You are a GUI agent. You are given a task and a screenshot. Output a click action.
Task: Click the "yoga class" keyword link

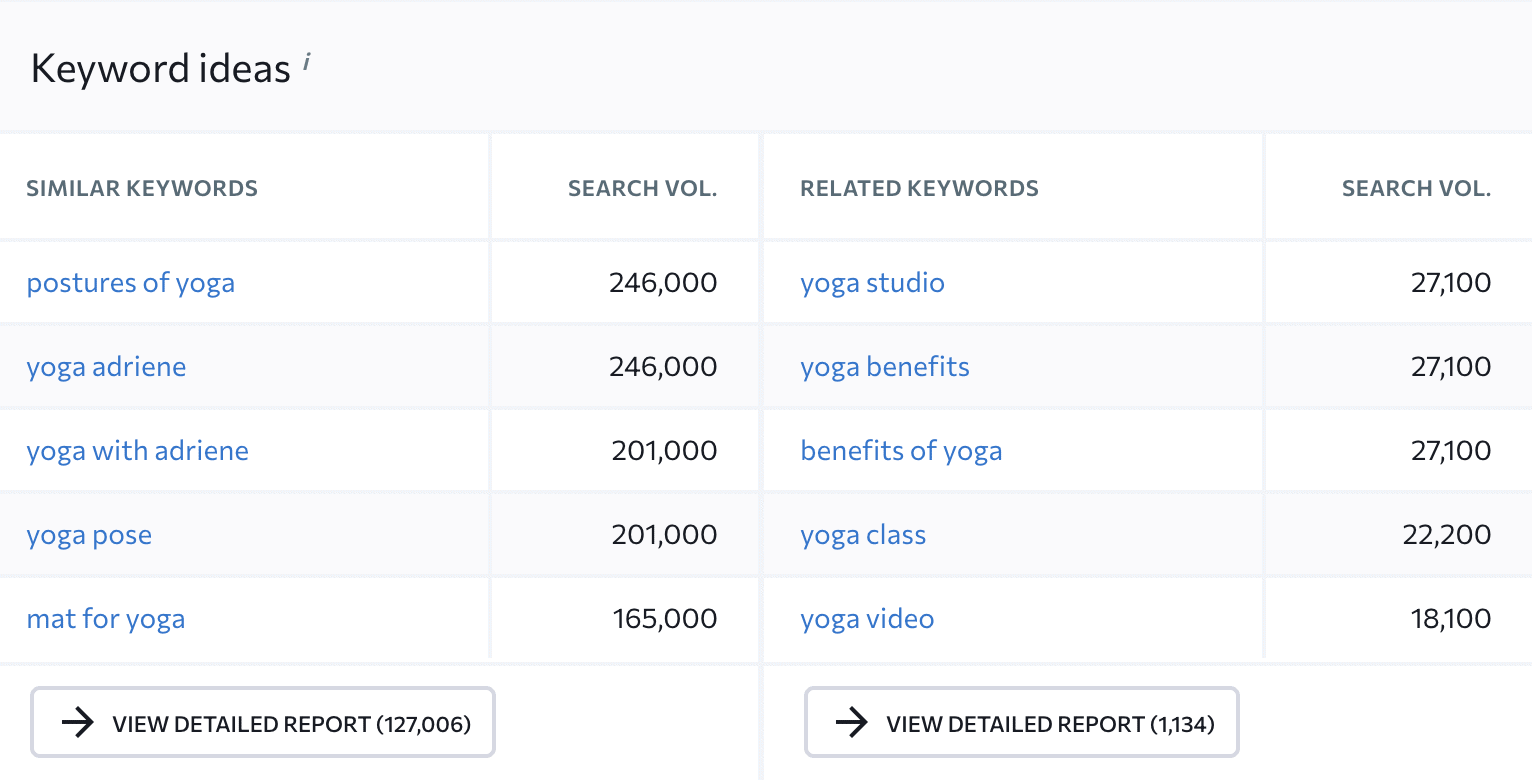point(862,535)
